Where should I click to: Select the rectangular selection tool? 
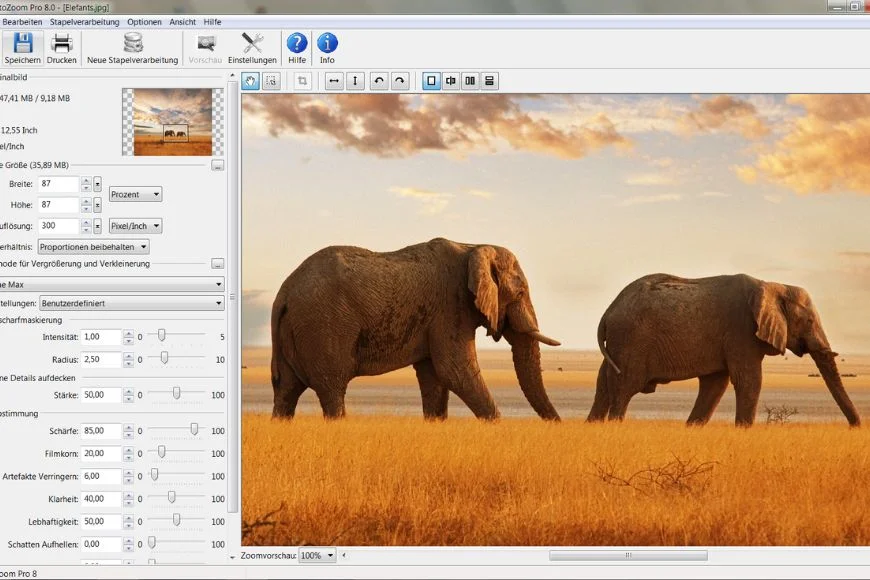pyautogui.click(x=270, y=81)
